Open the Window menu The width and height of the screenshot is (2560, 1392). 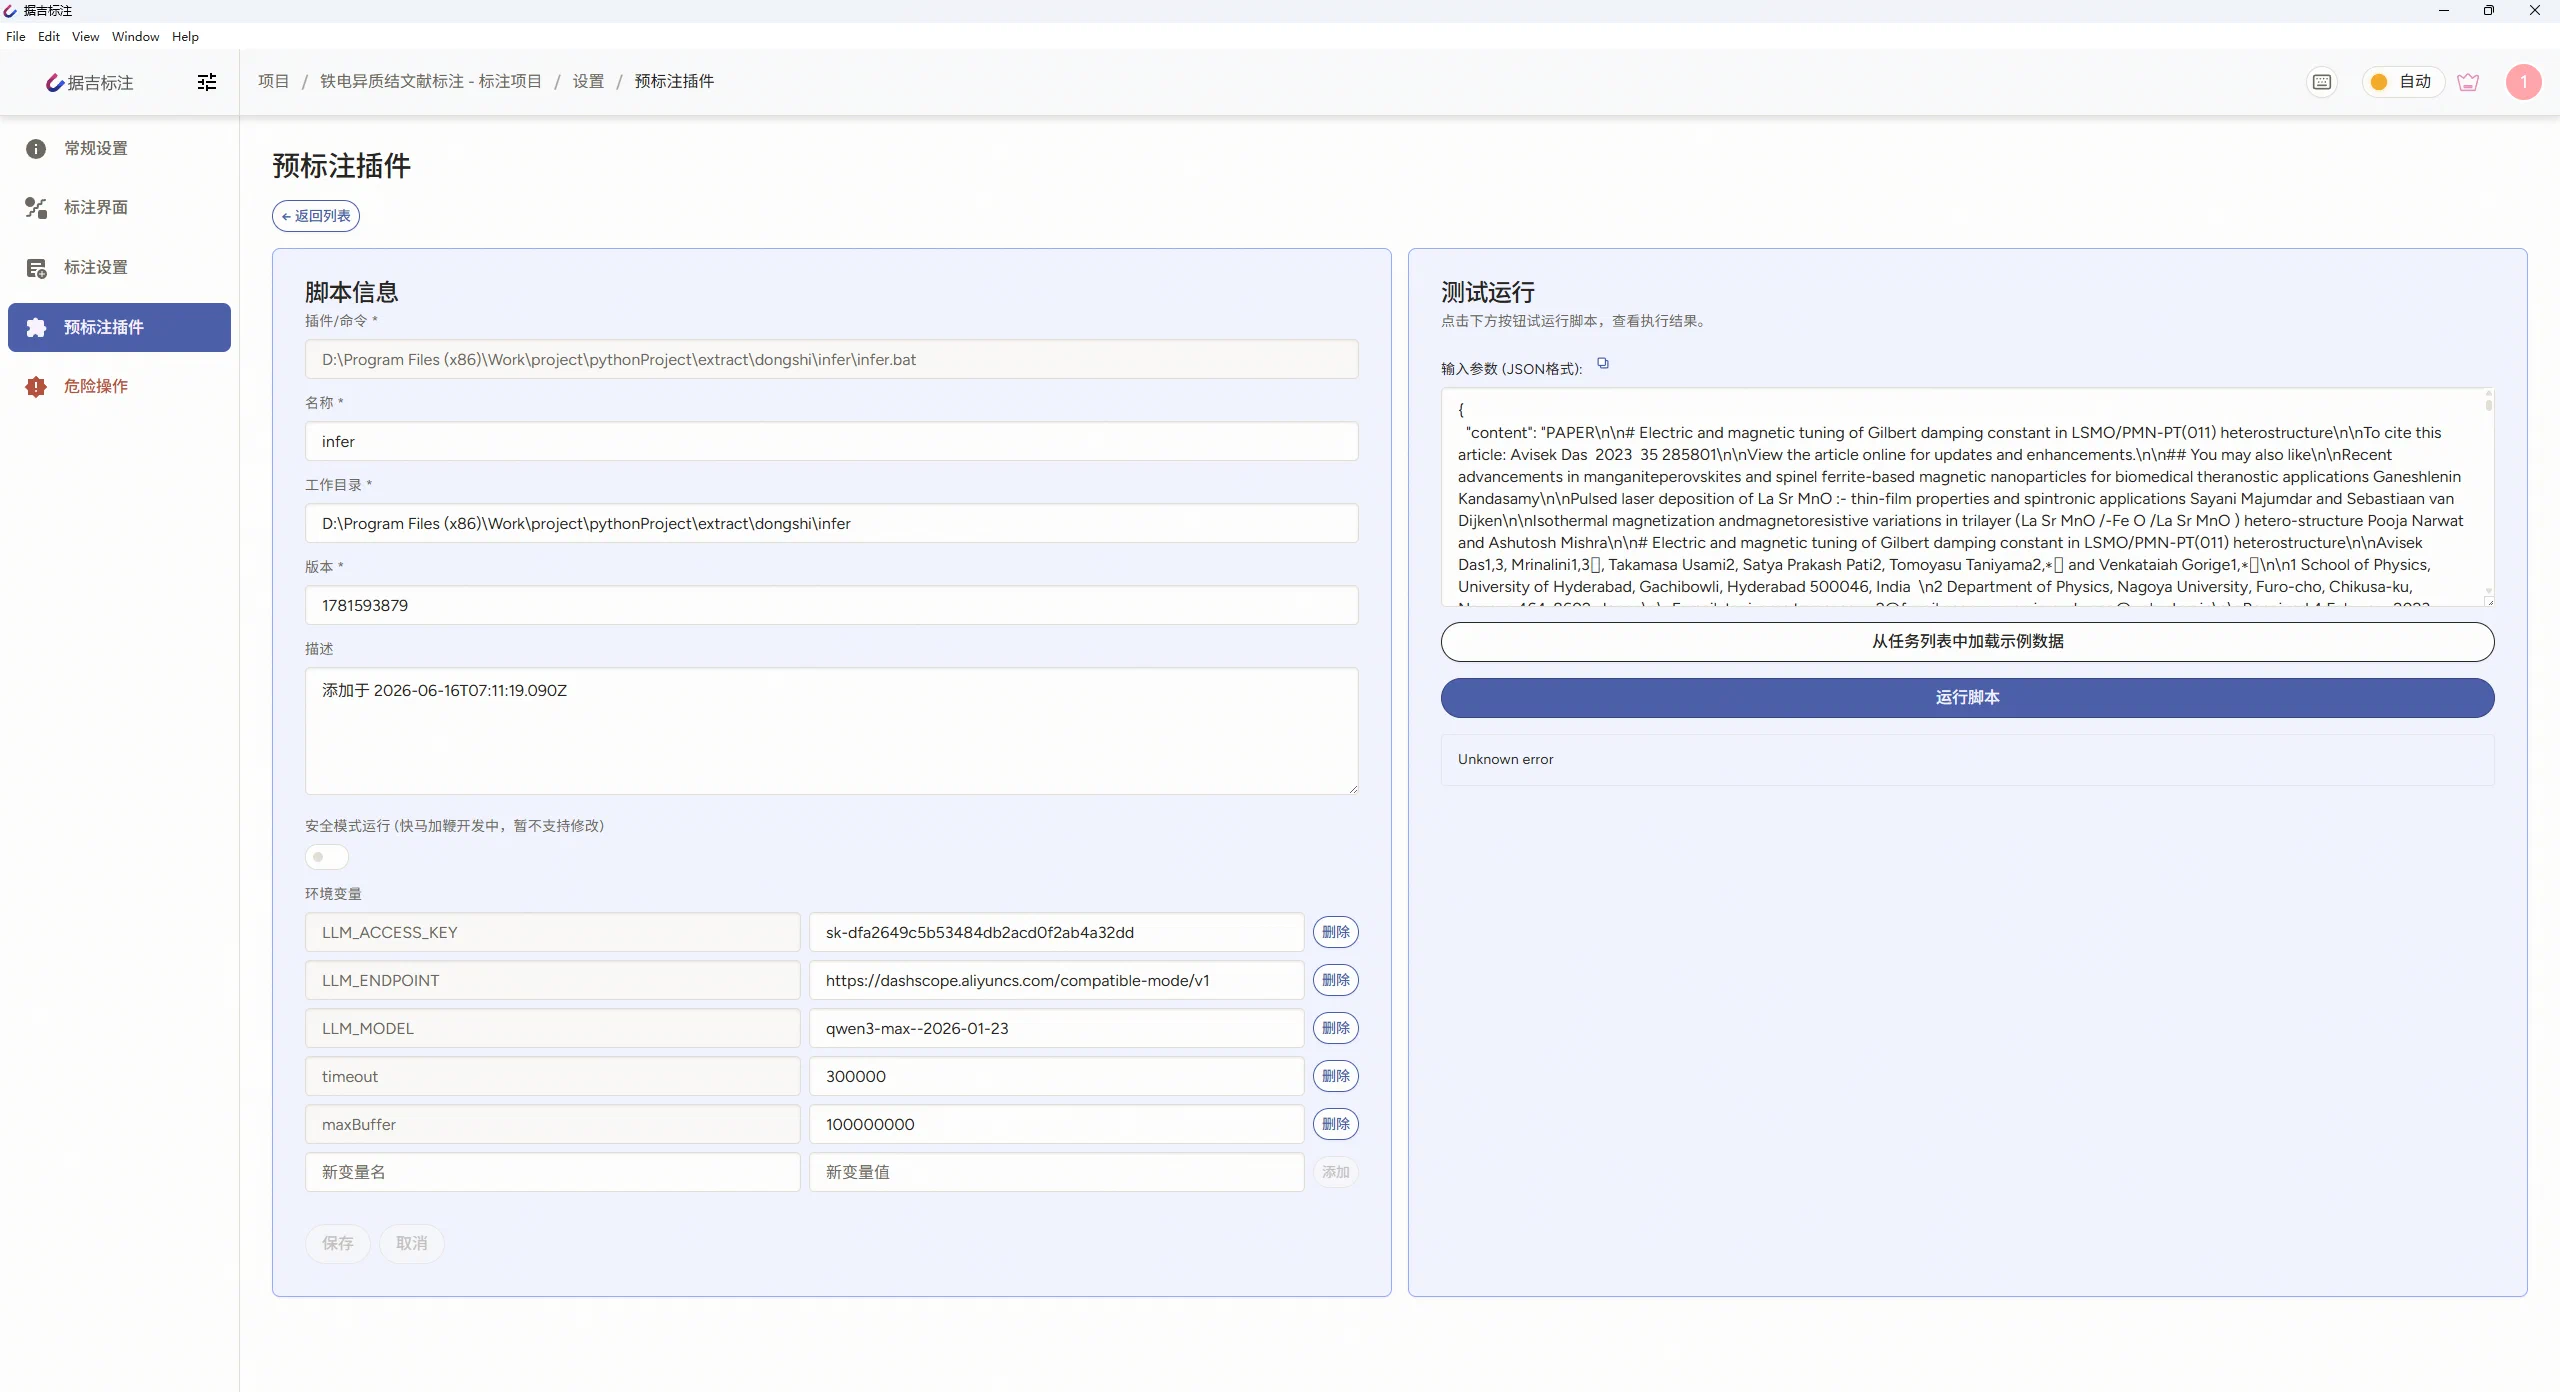pyautogui.click(x=135, y=36)
